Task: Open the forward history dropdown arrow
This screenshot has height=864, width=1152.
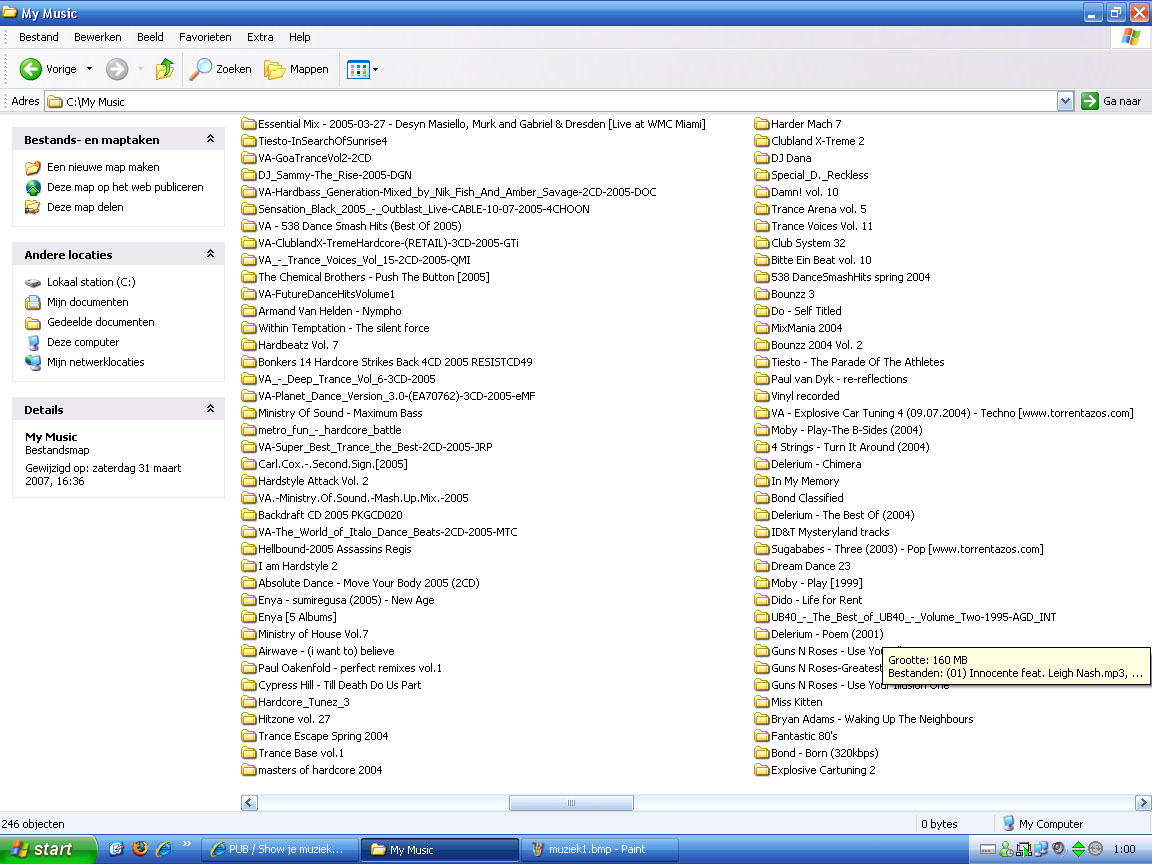Action: coord(140,69)
